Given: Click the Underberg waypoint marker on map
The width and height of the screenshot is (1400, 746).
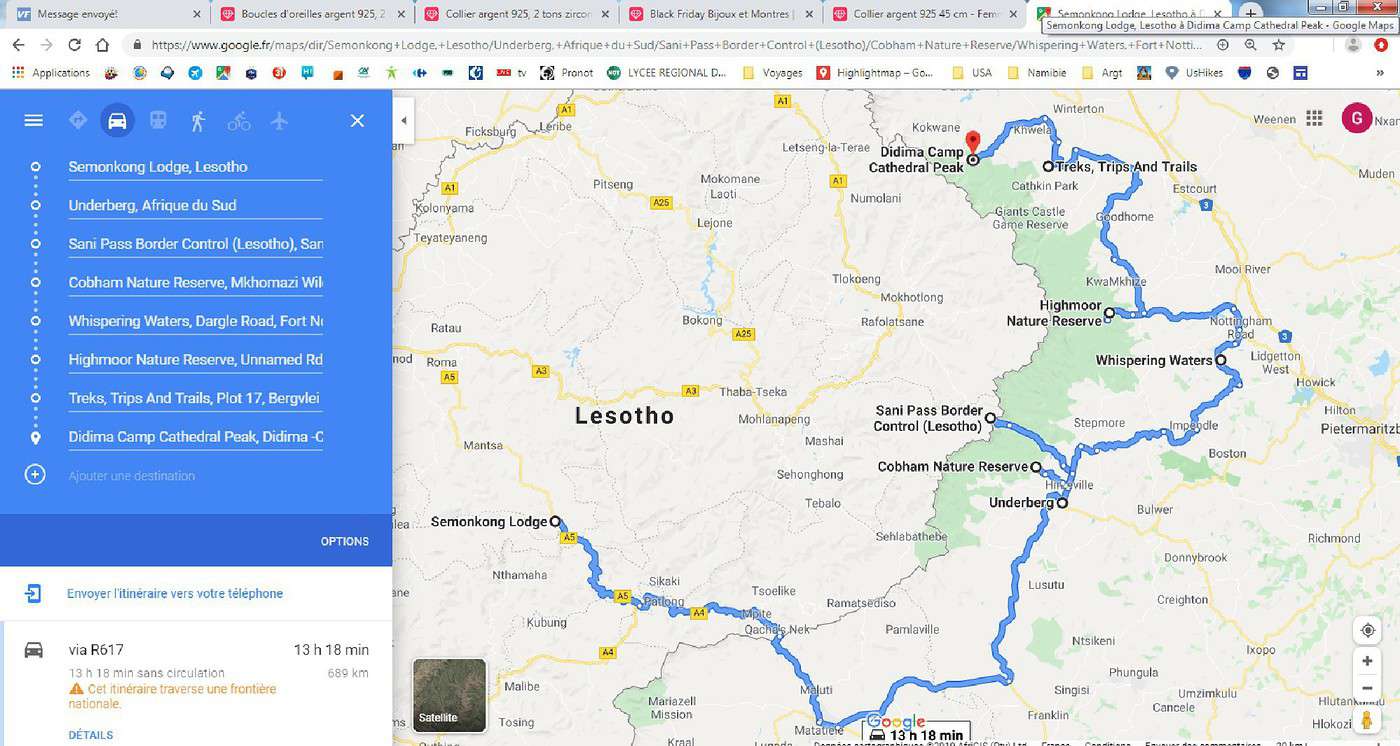Looking at the screenshot, I should [x=1062, y=503].
